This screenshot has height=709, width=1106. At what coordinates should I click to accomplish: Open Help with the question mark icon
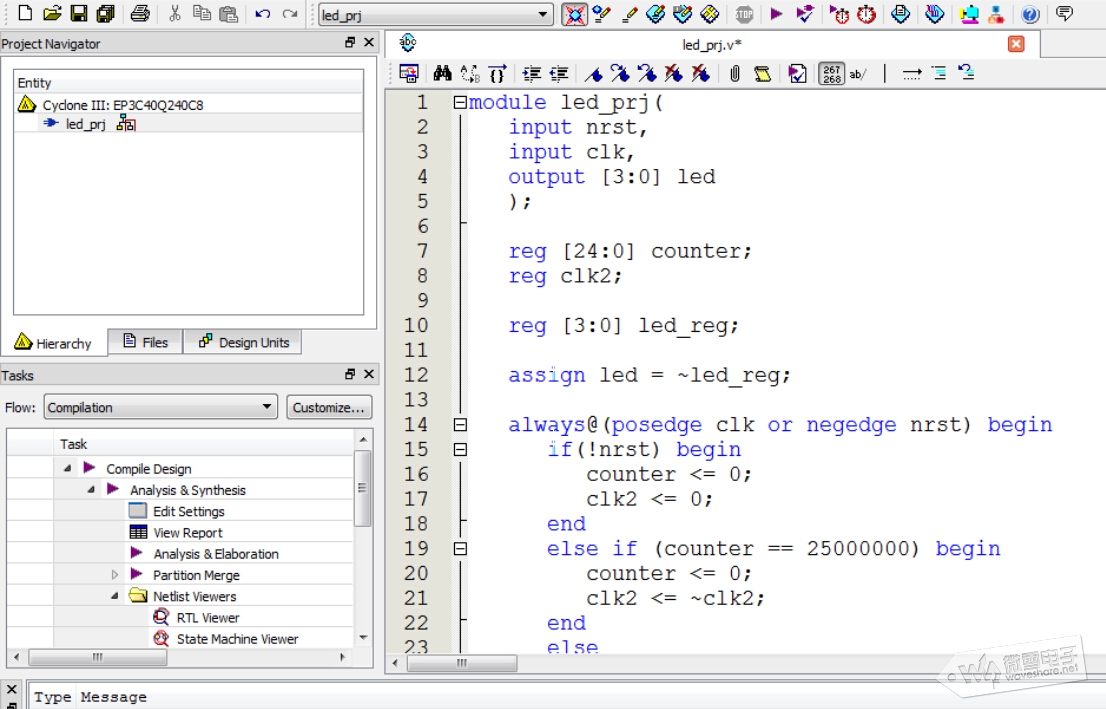pos(1030,13)
